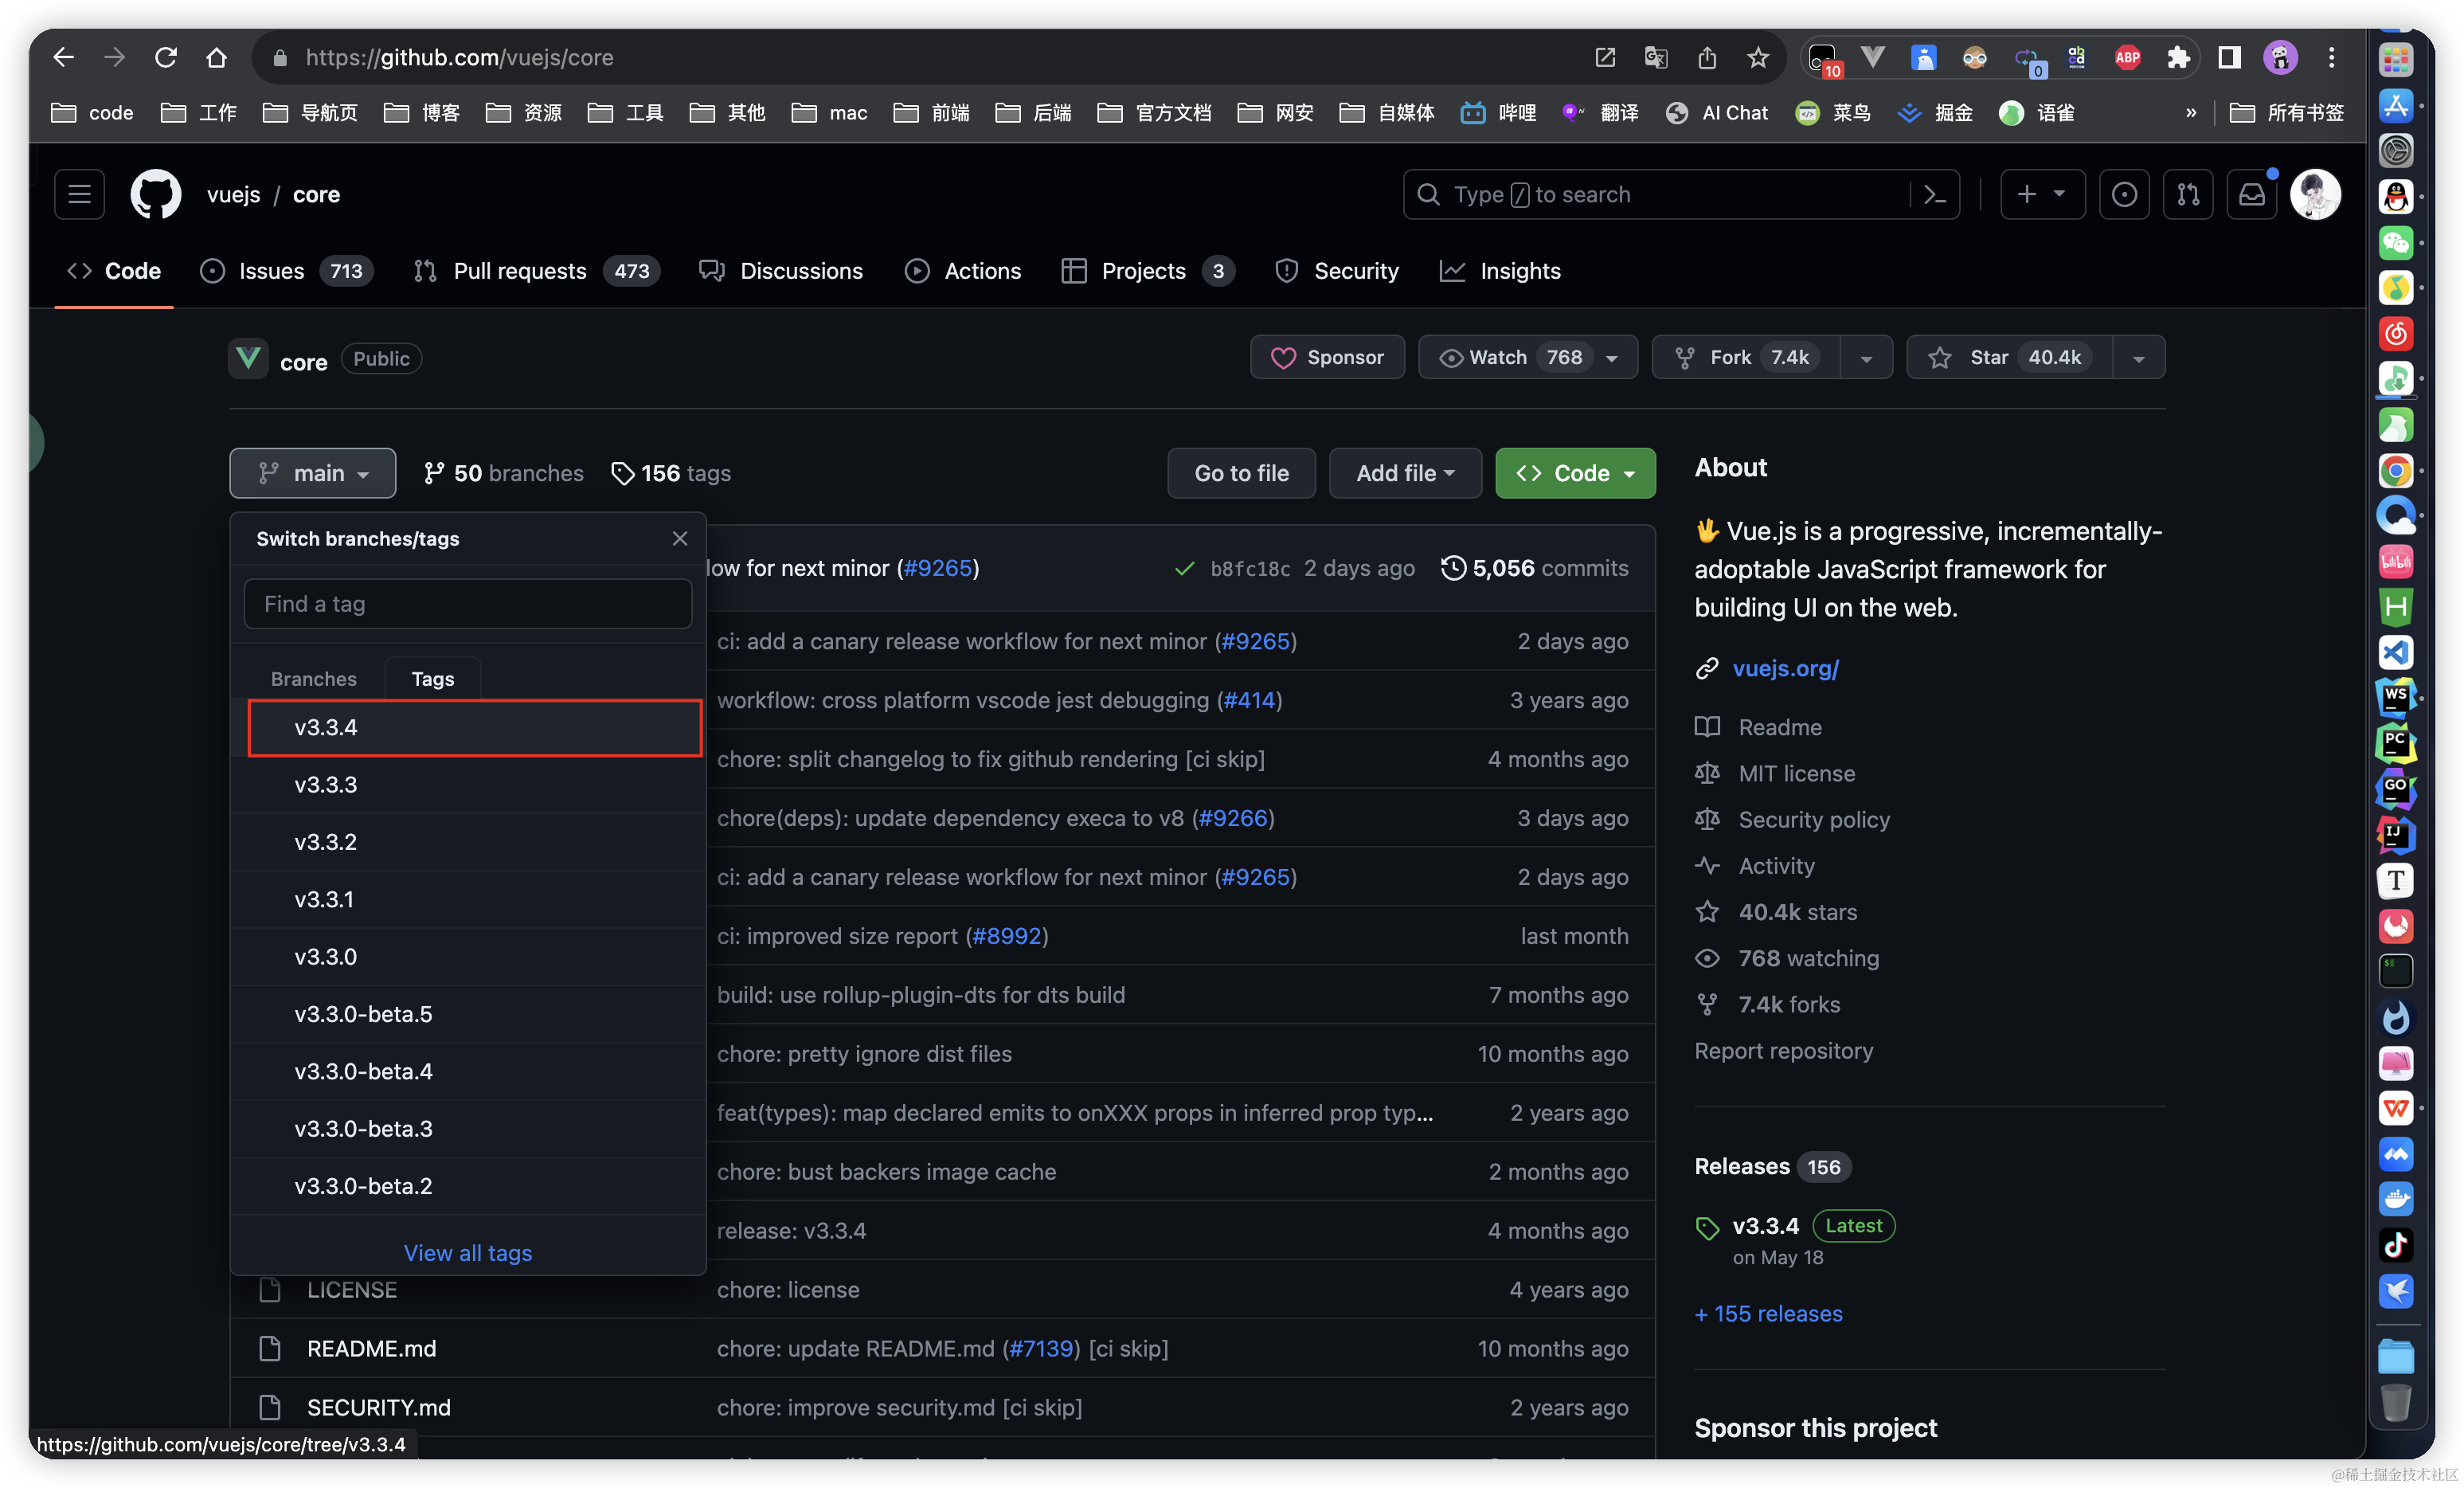Viewport: 2464px width, 1488px height.
Task: Click the View all tags link
Action: (x=467, y=1252)
